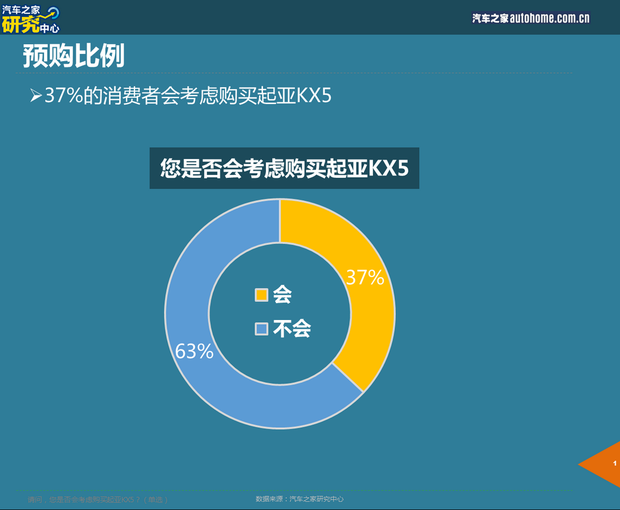This screenshot has height=510, width=620.
Task: Click the 汽车之家 研究中心 logo
Action: point(30,18)
